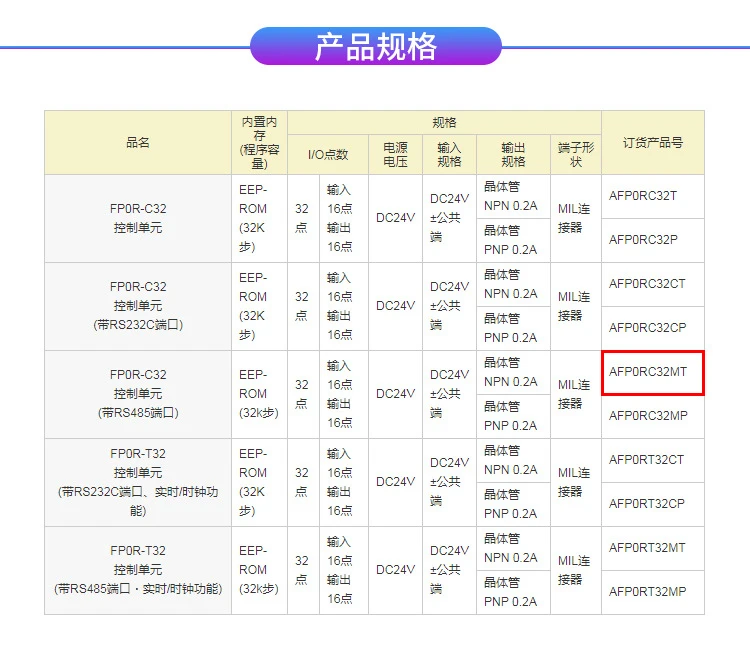Click the 端子形状 header cell
The height and width of the screenshot is (659, 750).
[x=576, y=154]
